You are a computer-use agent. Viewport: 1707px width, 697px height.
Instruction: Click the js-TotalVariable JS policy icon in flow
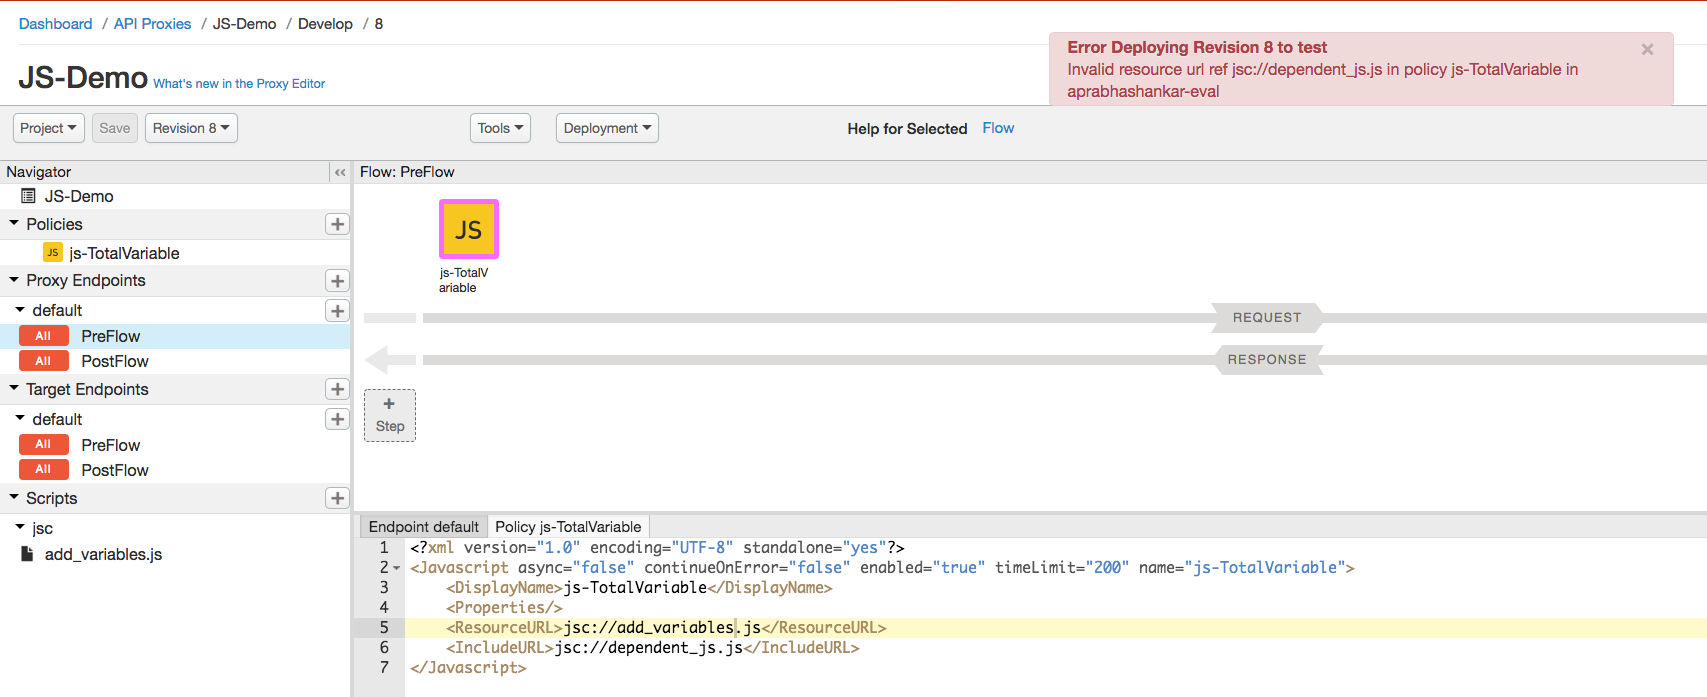click(468, 229)
